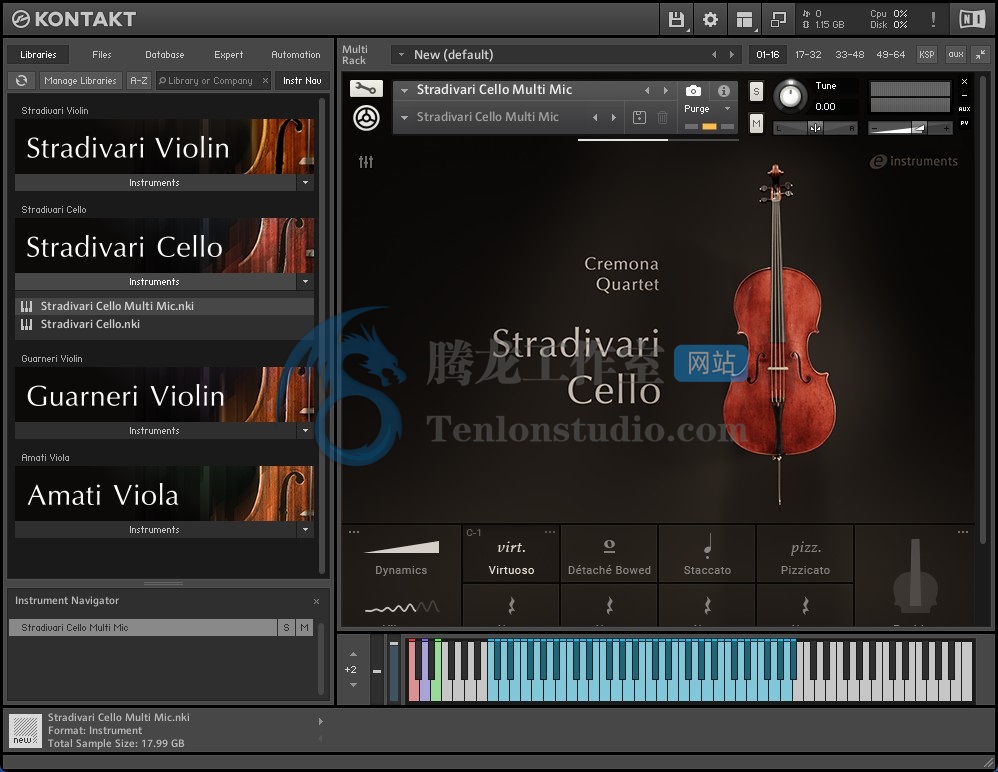Select the Staccato articulation

pos(707,554)
